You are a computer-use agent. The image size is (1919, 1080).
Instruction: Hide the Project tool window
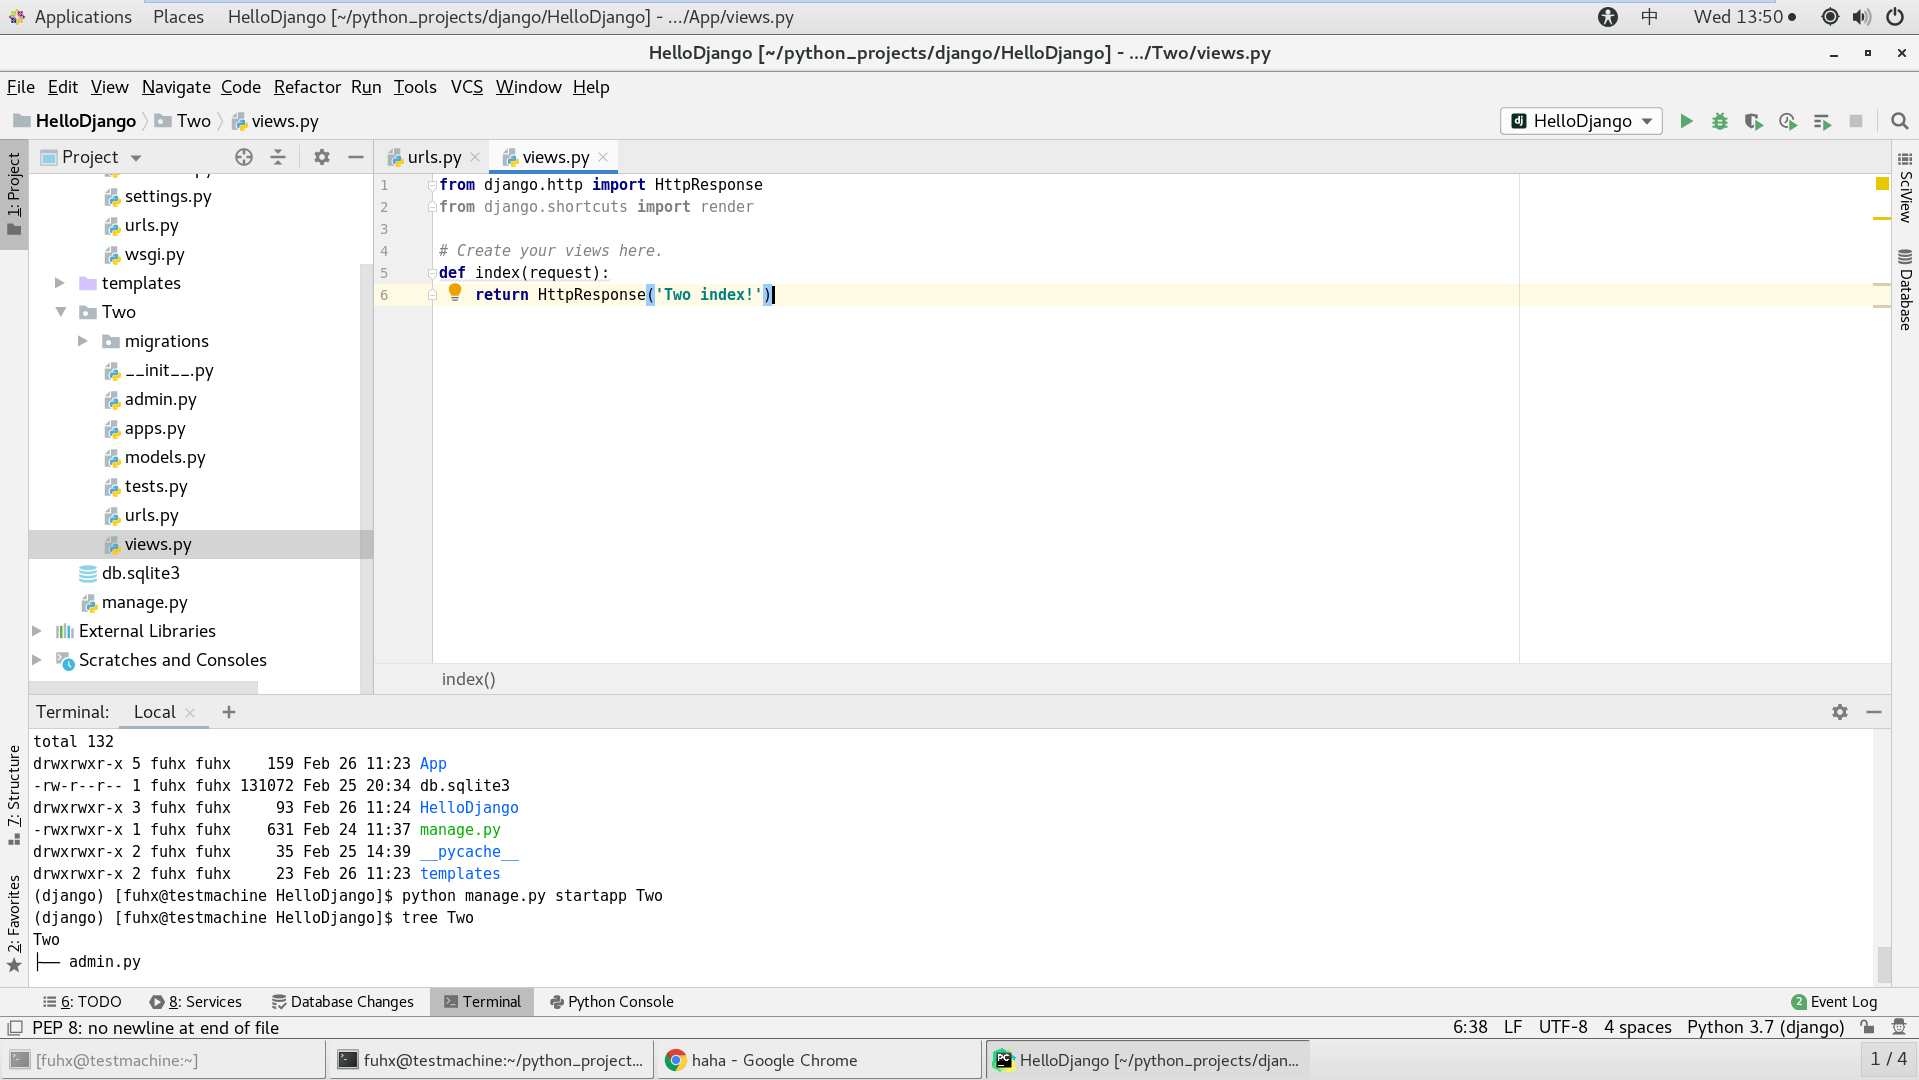[356, 157]
